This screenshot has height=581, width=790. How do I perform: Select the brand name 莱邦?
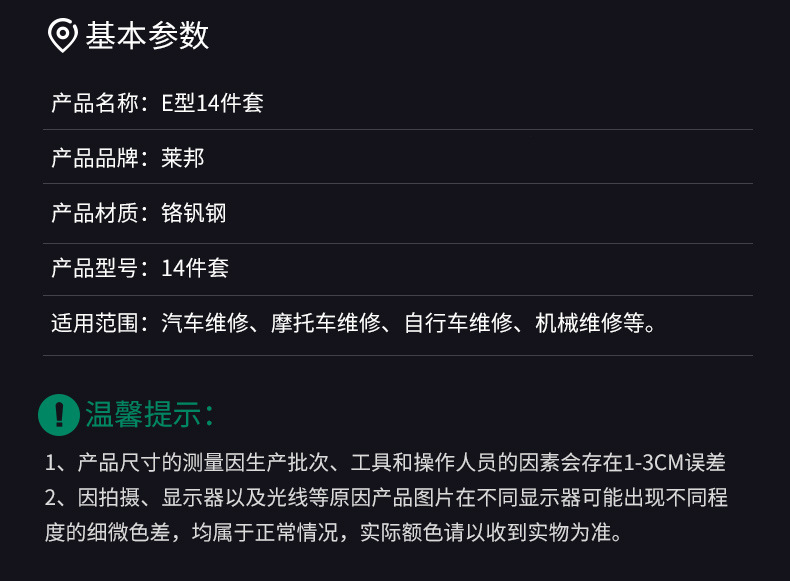click(183, 158)
